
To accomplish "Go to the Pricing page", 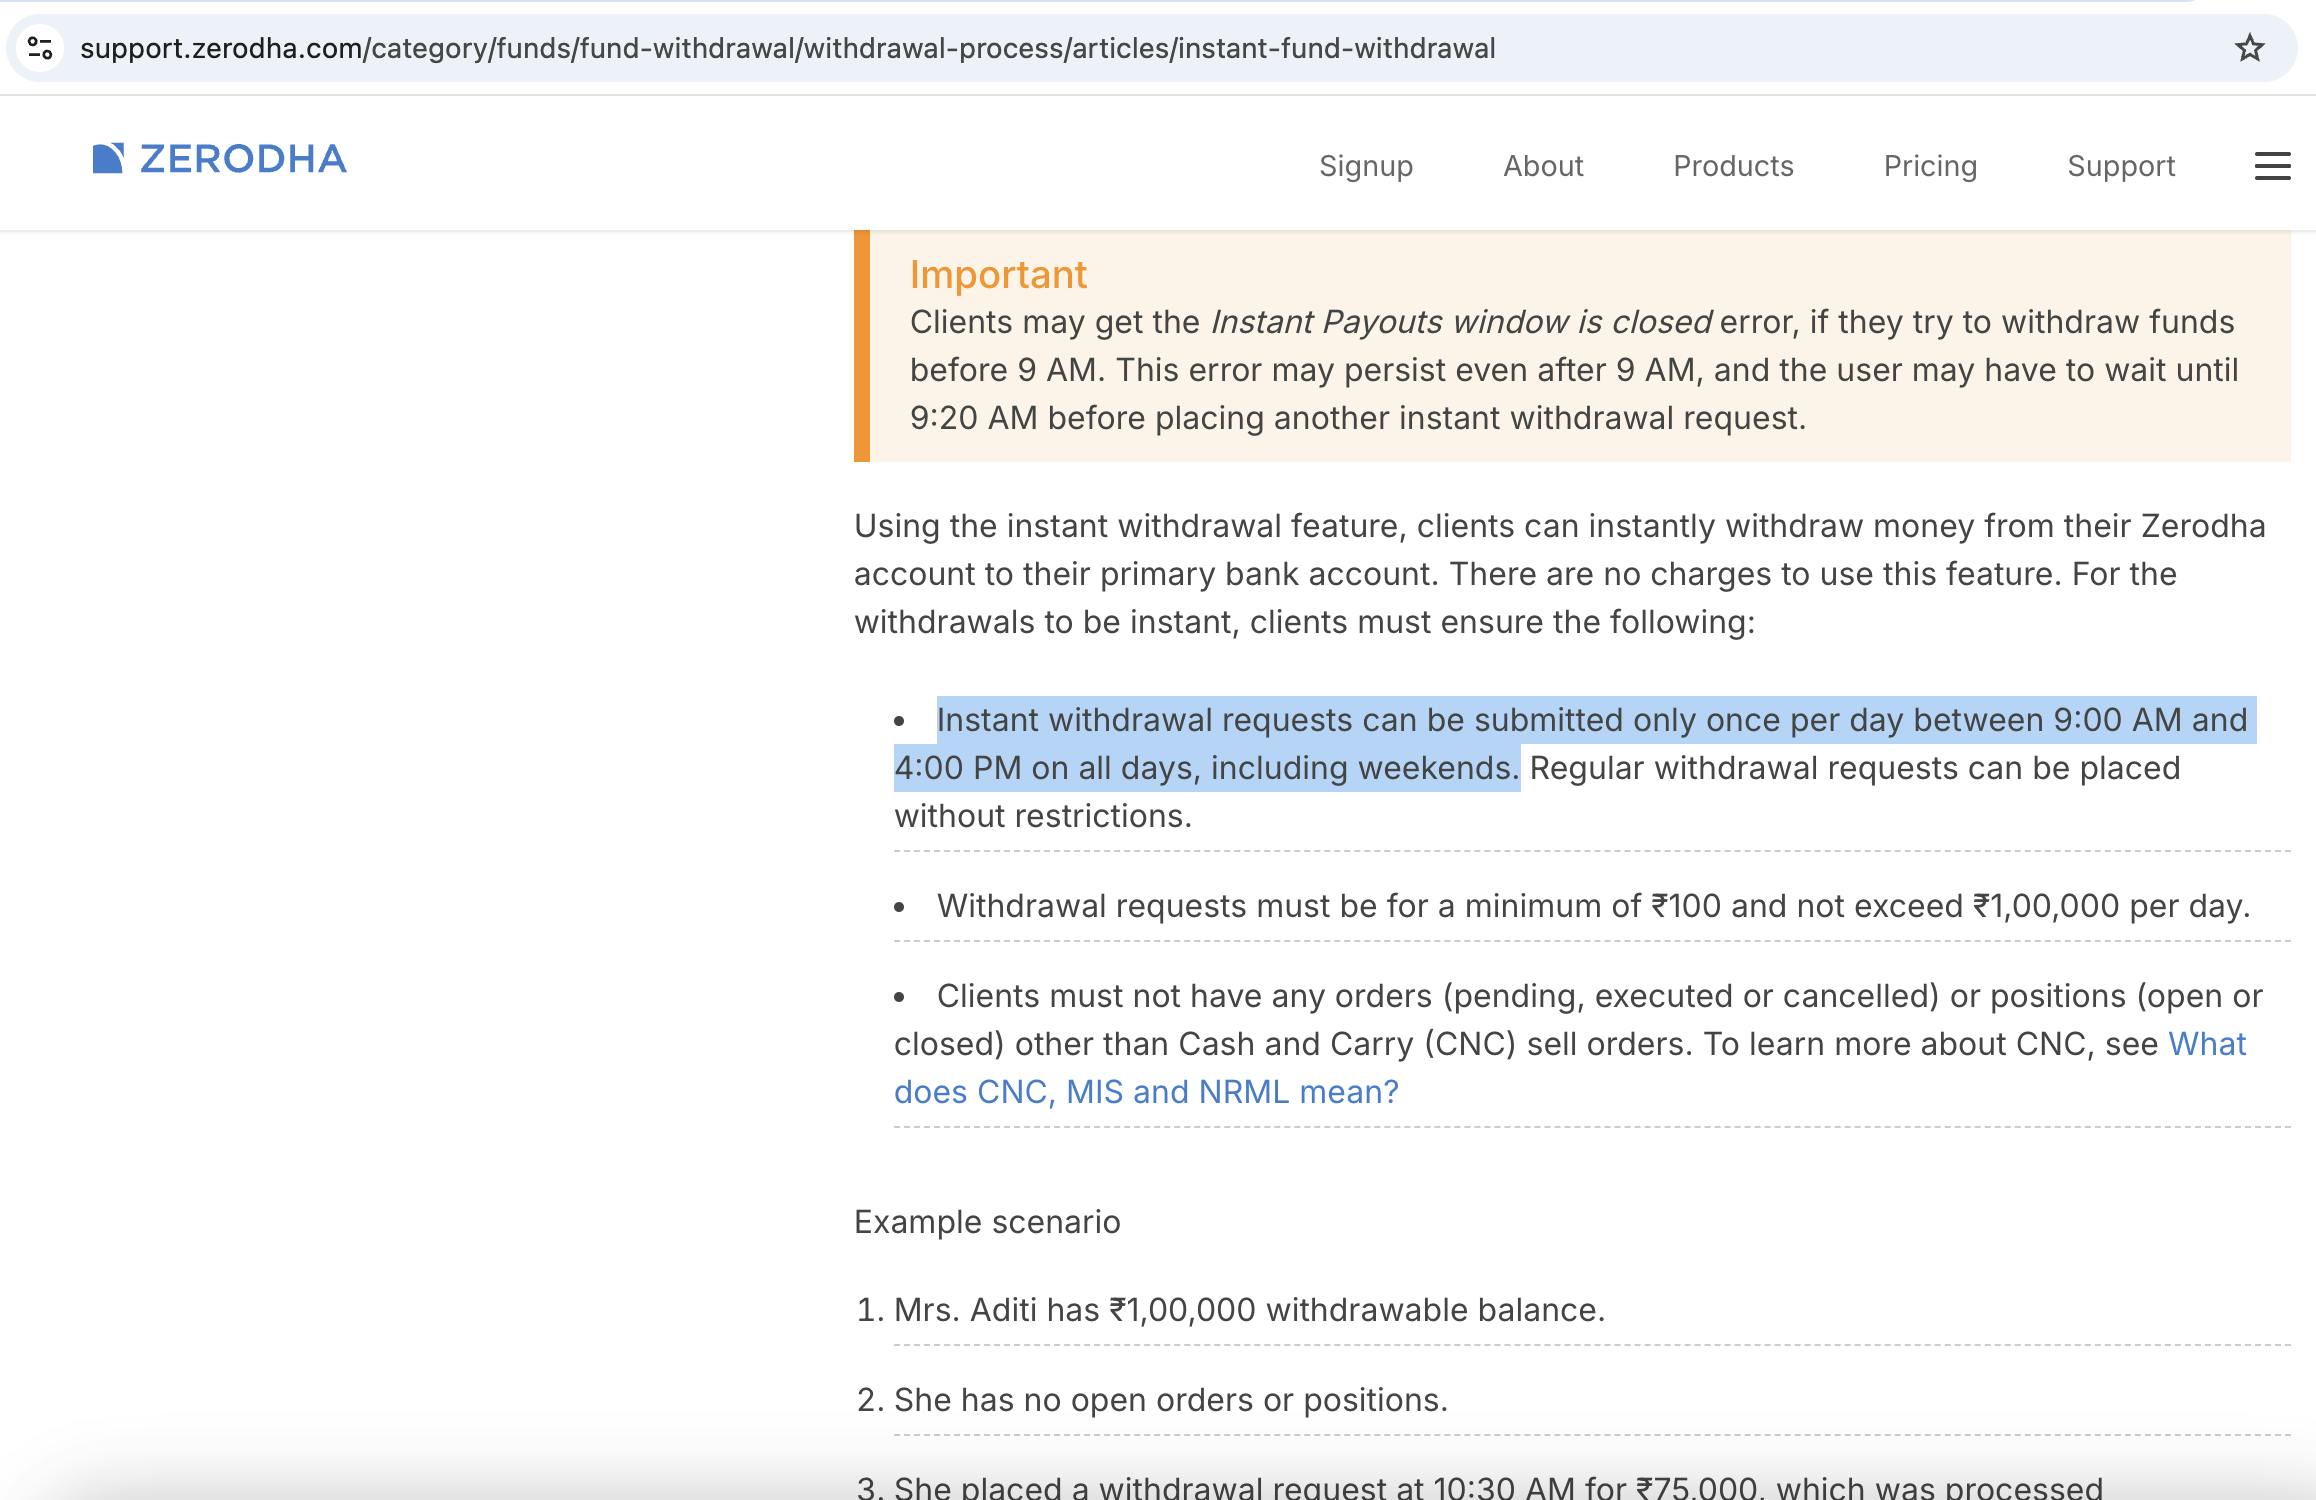I will coord(1930,166).
